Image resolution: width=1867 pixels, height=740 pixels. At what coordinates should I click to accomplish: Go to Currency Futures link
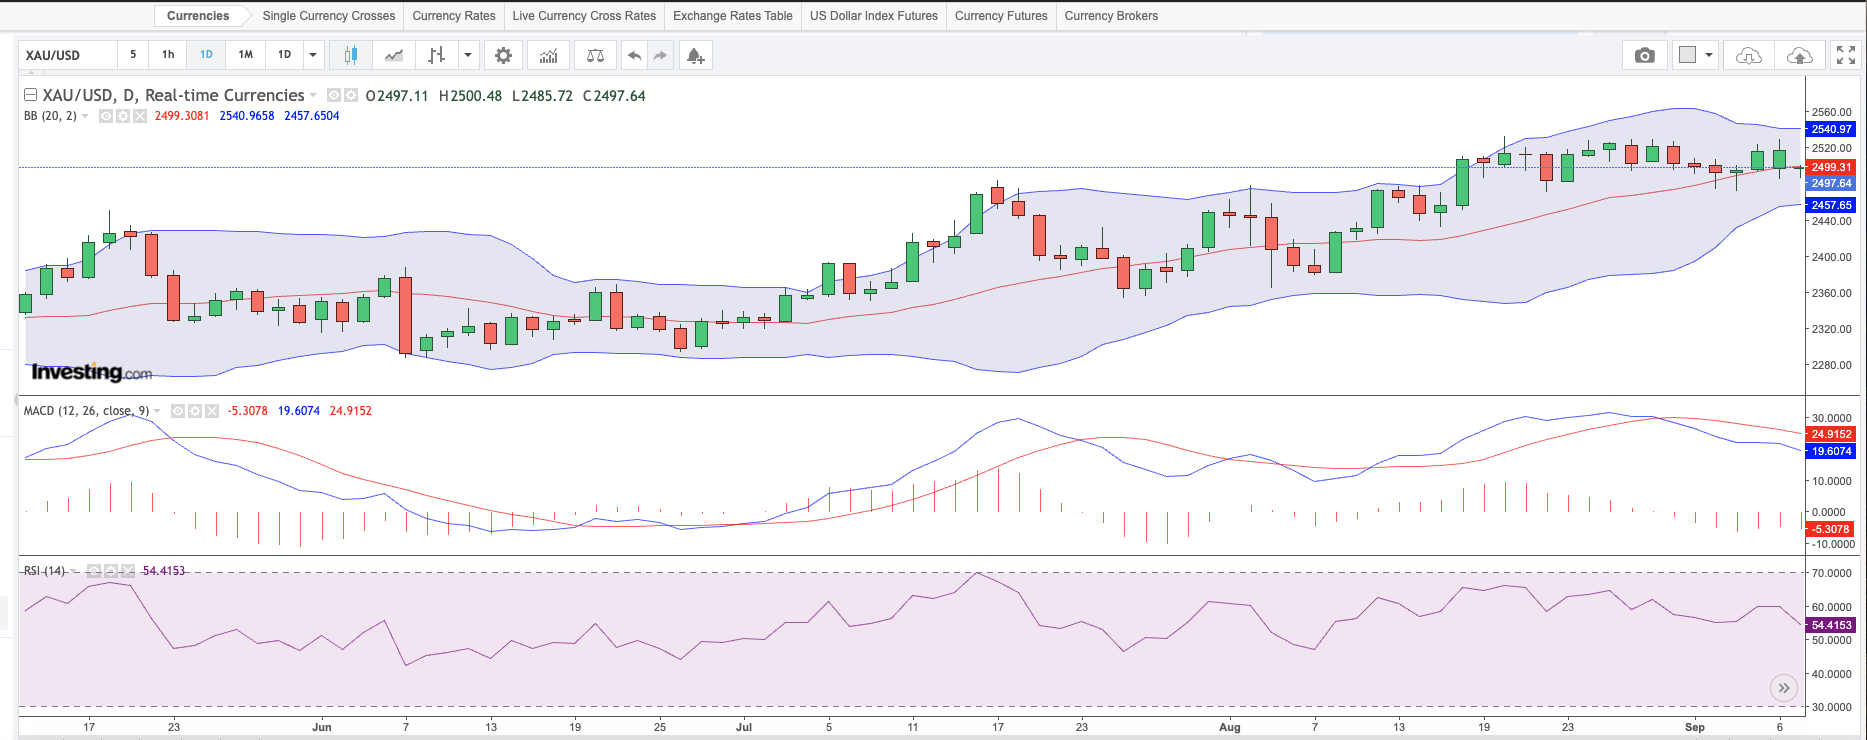click(x=1001, y=16)
